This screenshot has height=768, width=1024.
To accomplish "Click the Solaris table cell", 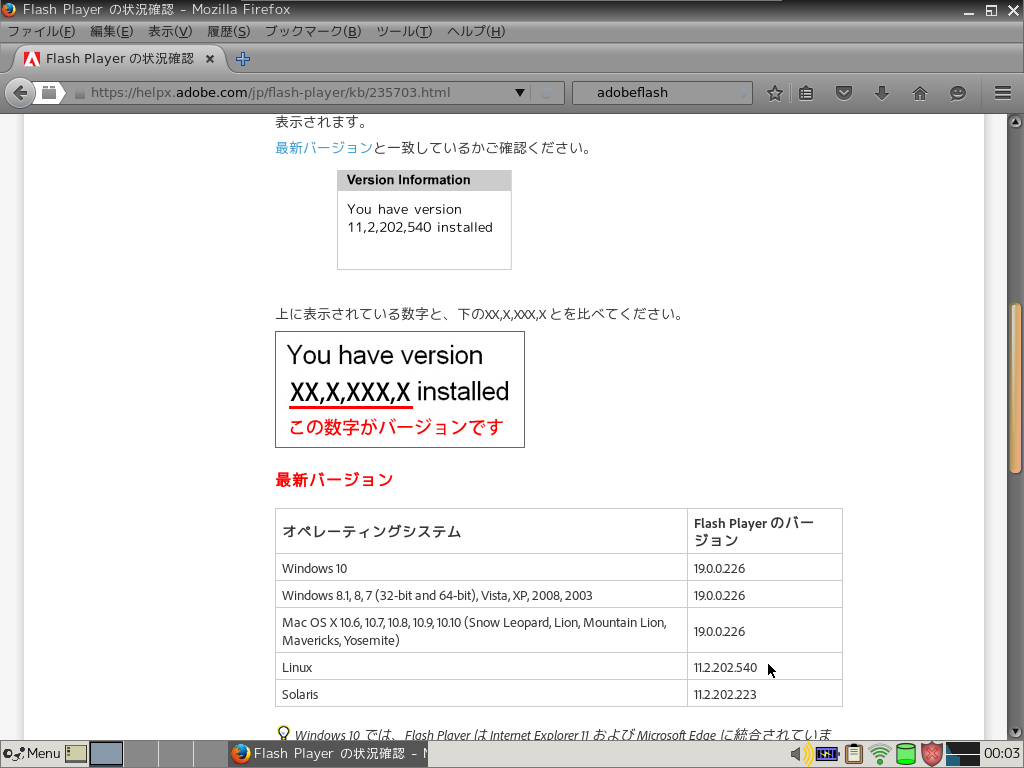I will [481, 694].
